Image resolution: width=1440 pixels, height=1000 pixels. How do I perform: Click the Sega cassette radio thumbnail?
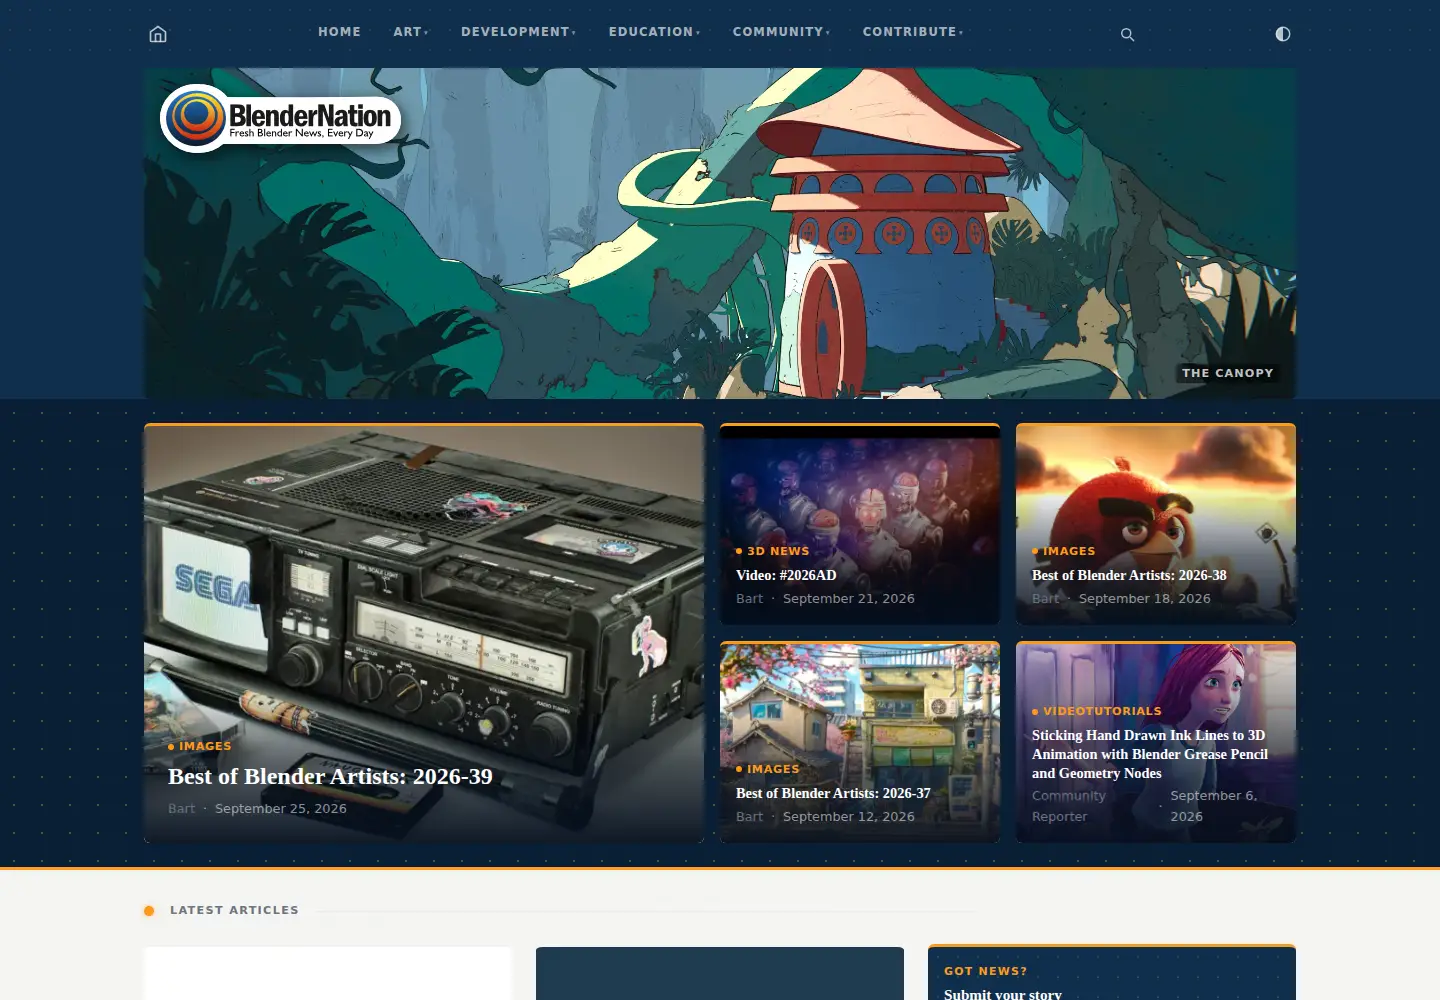point(424,633)
